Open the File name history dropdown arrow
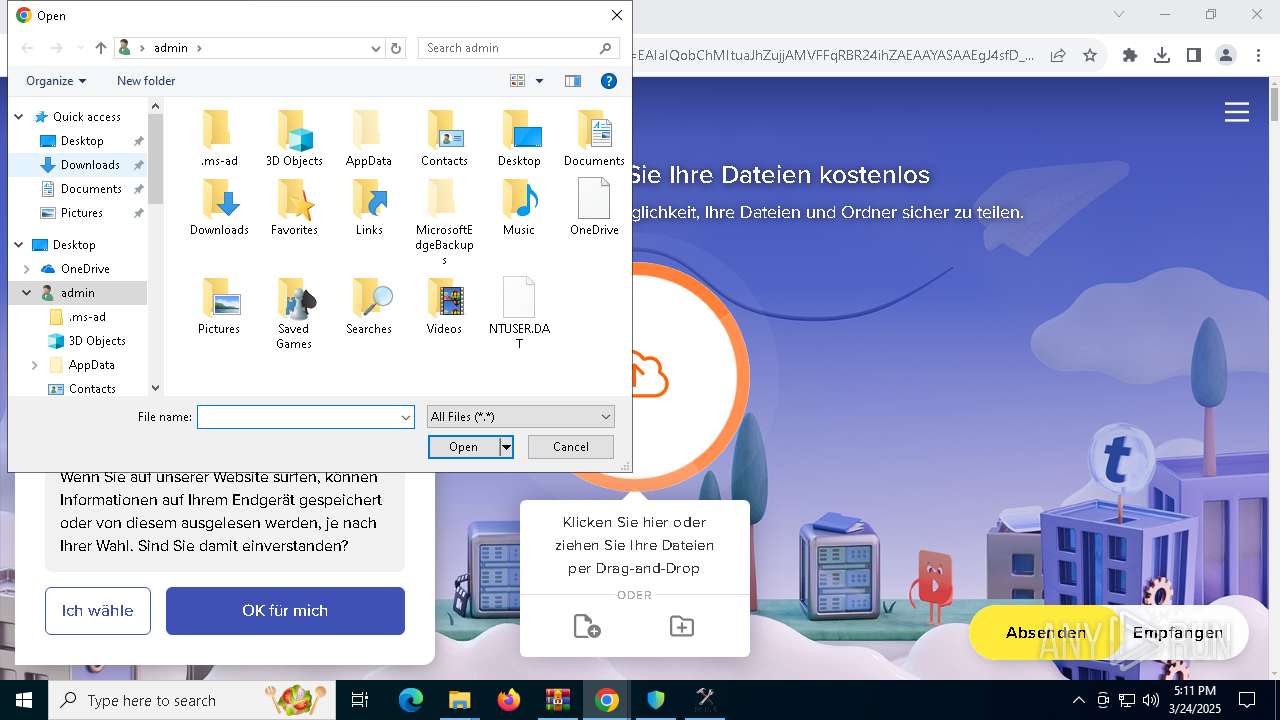 pyautogui.click(x=406, y=417)
